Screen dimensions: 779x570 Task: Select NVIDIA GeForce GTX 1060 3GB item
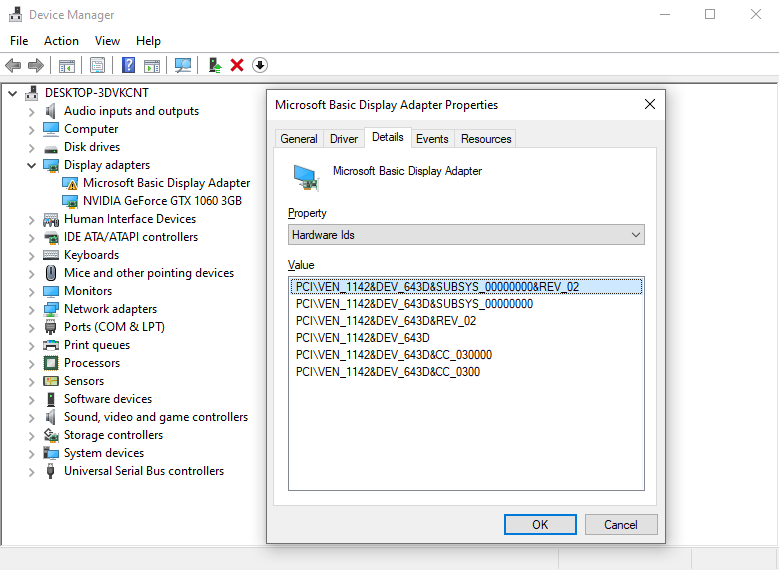tap(162, 201)
